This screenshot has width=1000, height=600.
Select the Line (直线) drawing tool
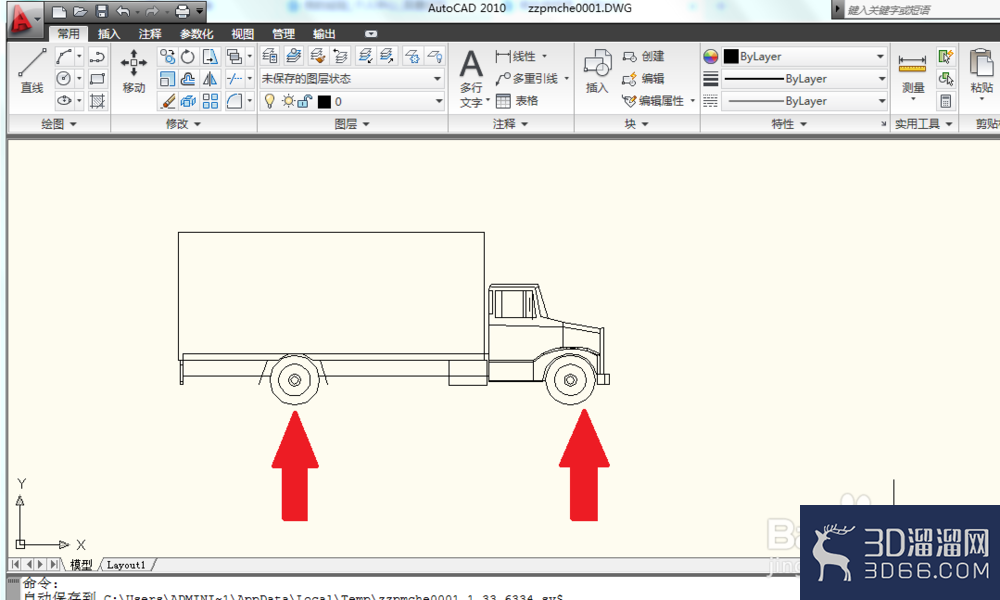coord(31,70)
